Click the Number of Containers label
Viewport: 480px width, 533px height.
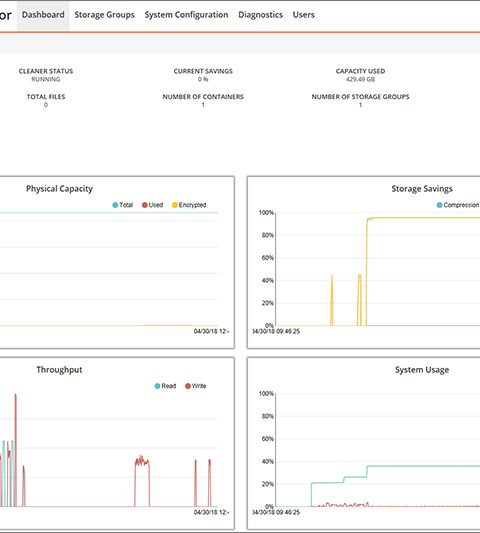click(x=203, y=97)
